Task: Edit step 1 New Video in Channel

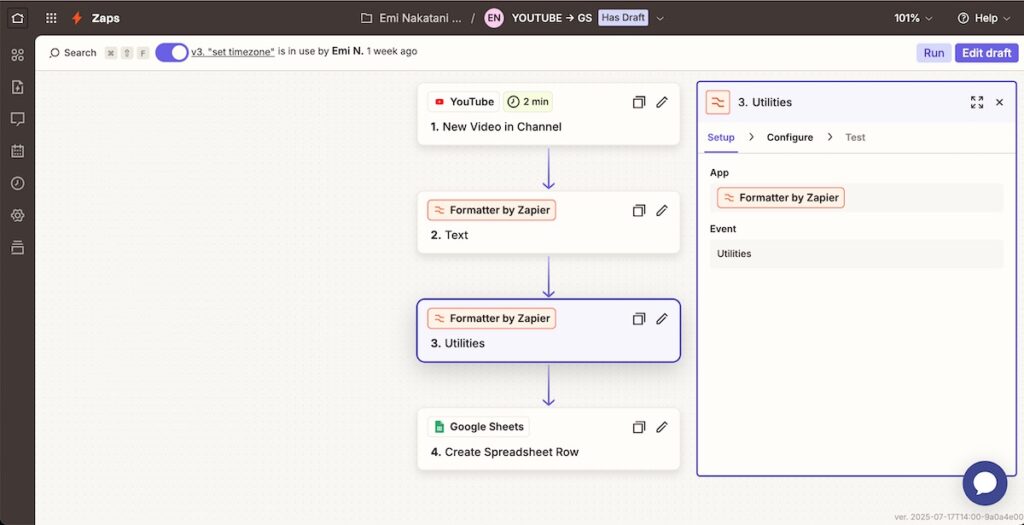Action: pyautogui.click(x=662, y=103)
